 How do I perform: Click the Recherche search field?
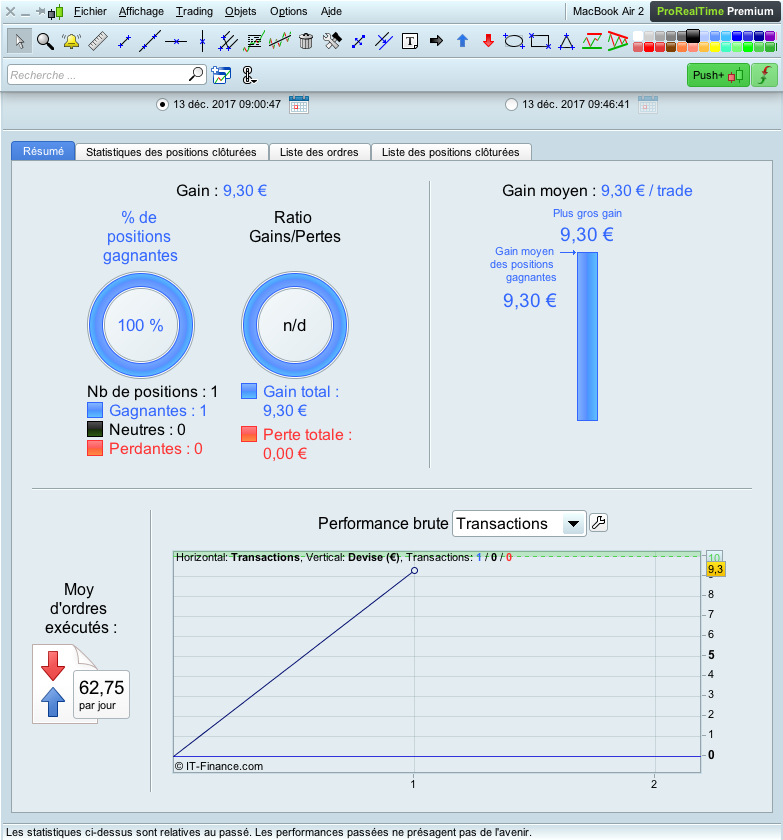107,75
